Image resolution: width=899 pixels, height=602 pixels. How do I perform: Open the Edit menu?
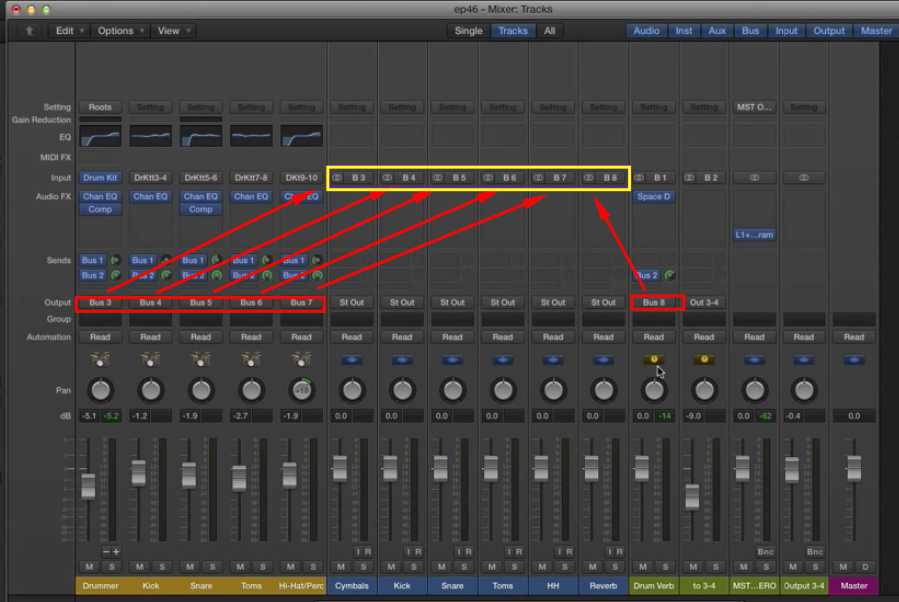(x=69, y=31)
